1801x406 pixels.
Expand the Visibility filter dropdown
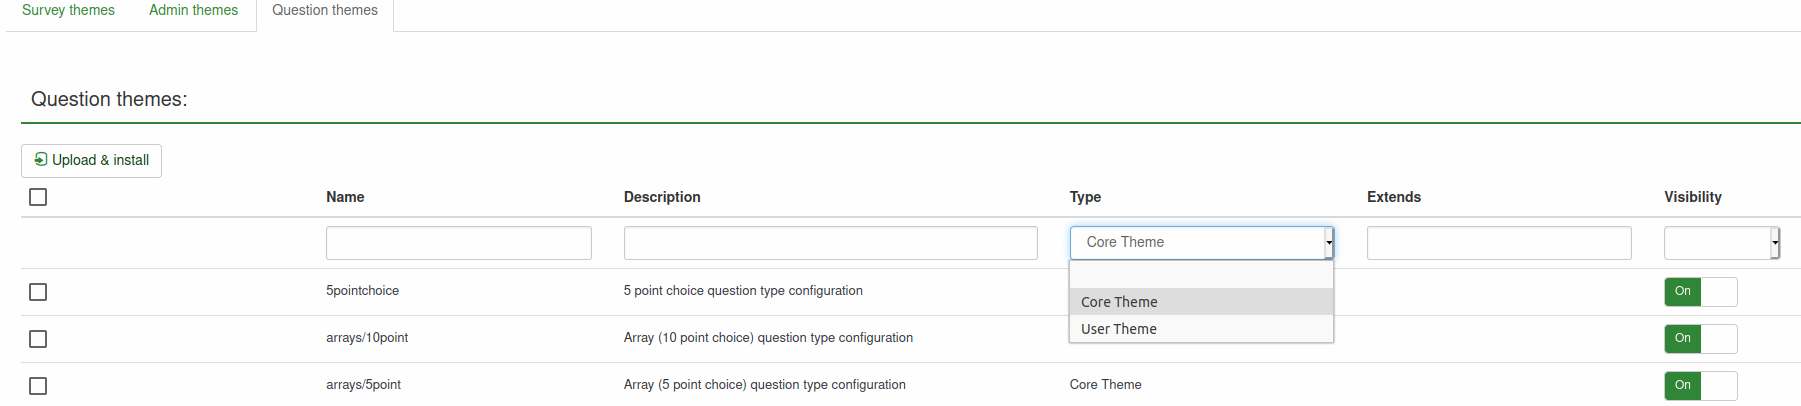pos(1721,243)
